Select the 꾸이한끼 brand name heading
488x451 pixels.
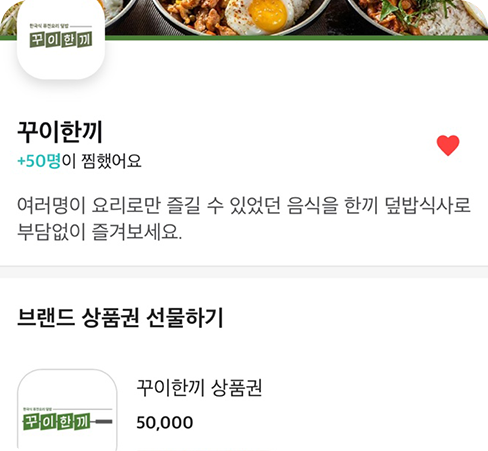click(60, 132)
